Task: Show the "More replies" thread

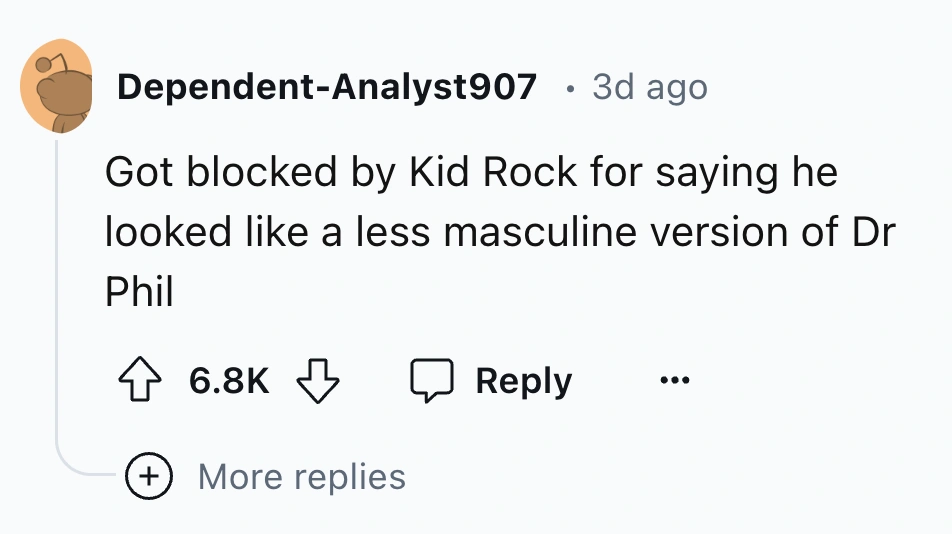Action: tap(301, 476)
